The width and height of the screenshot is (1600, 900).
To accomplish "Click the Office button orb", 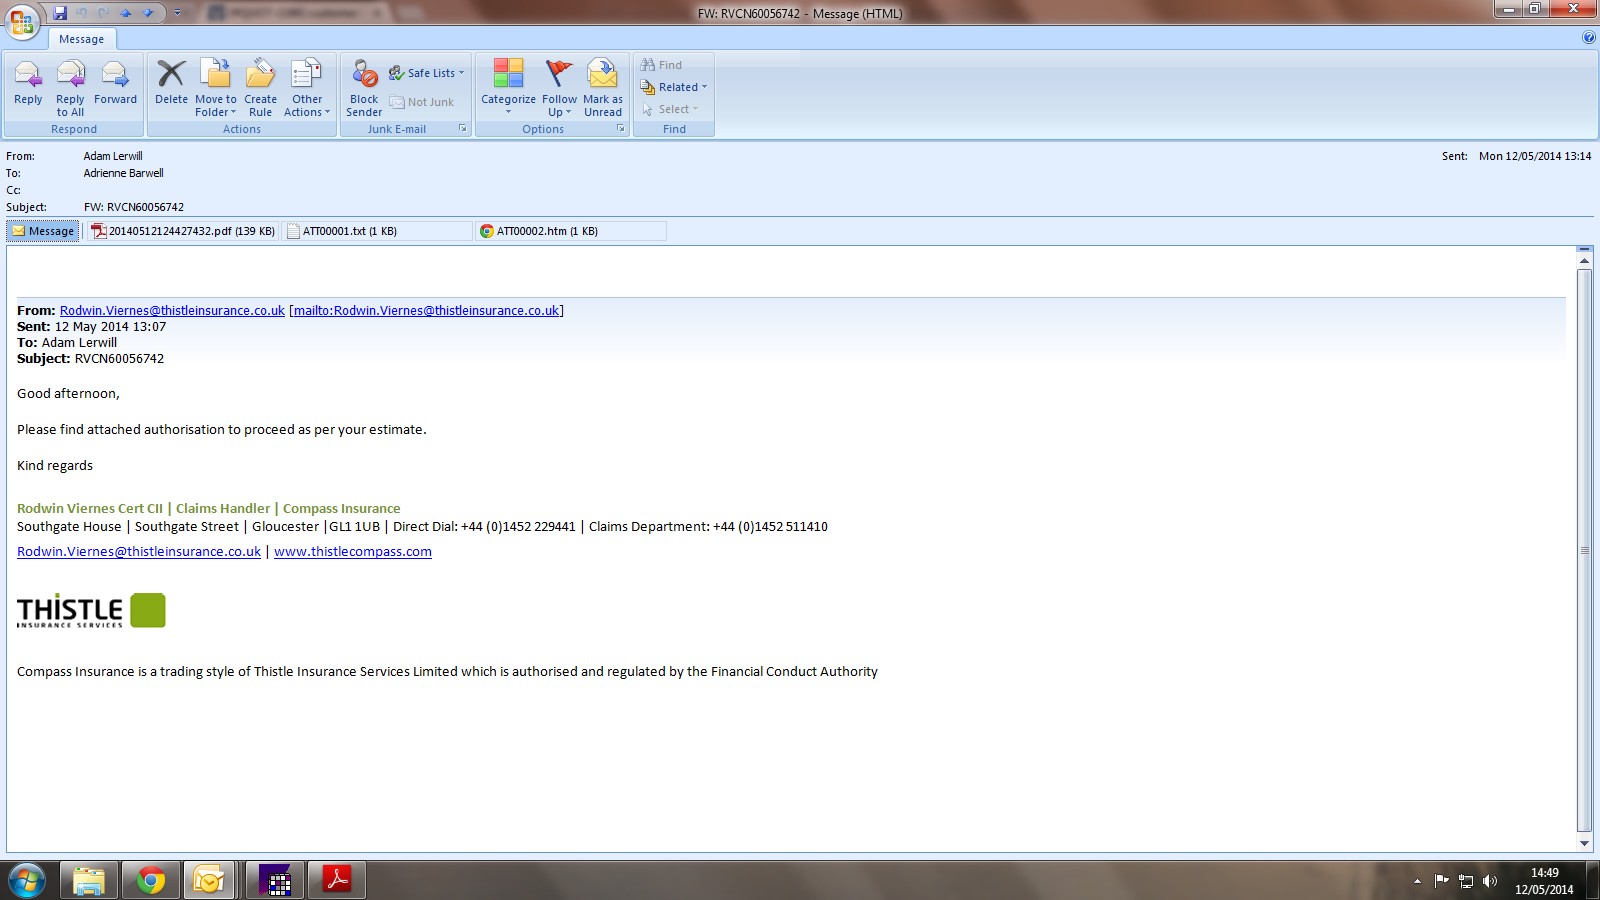I will tap(22, 21).
